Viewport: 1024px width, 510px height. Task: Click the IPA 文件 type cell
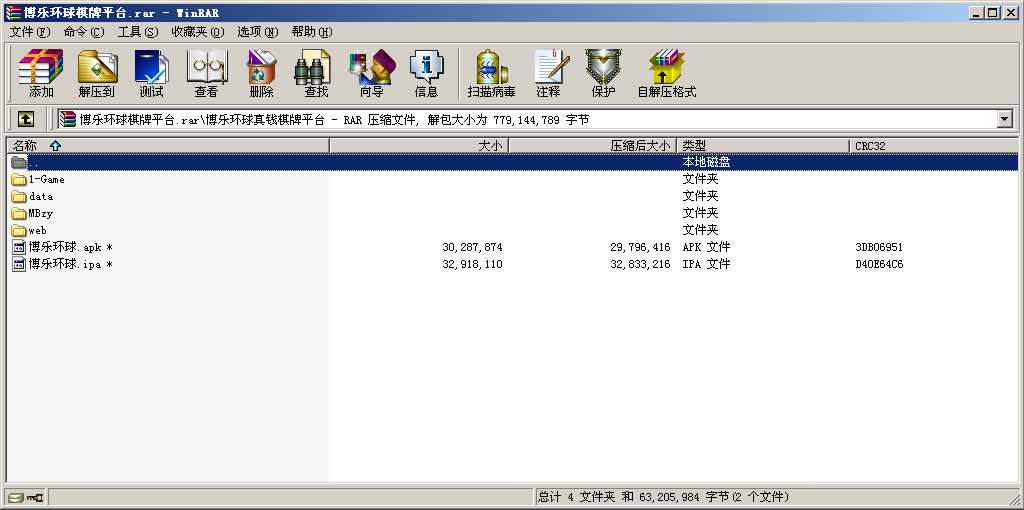pyautogui.click(x=706, y=264)
